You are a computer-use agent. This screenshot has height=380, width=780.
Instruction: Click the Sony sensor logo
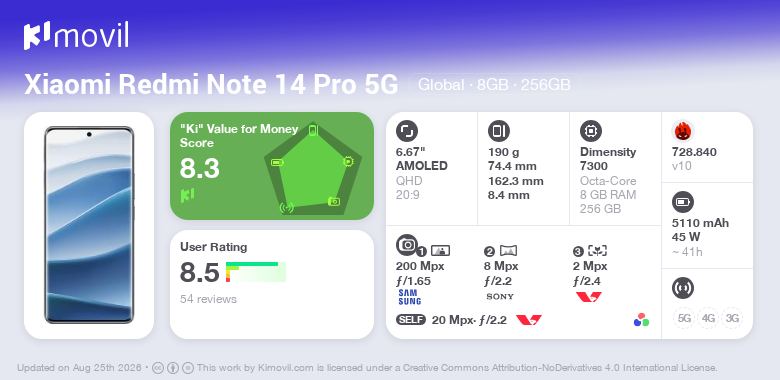pos(500,296)
